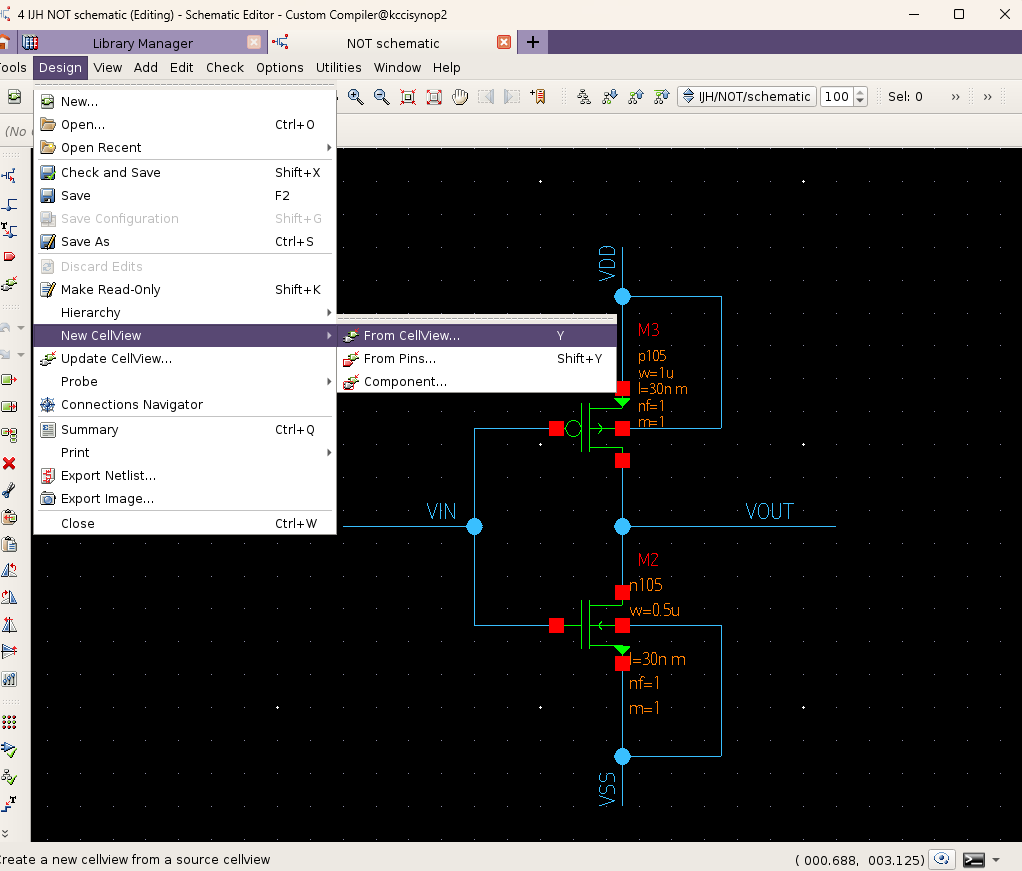1022x871 pixels.
Task: Switch to the NOT schematic tab
Action: [393, 43]
